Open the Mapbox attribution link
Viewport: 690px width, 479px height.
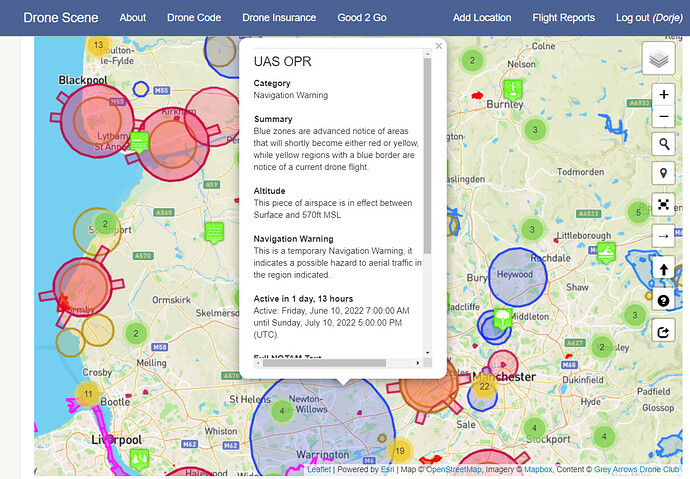click(x=538, y=469)
